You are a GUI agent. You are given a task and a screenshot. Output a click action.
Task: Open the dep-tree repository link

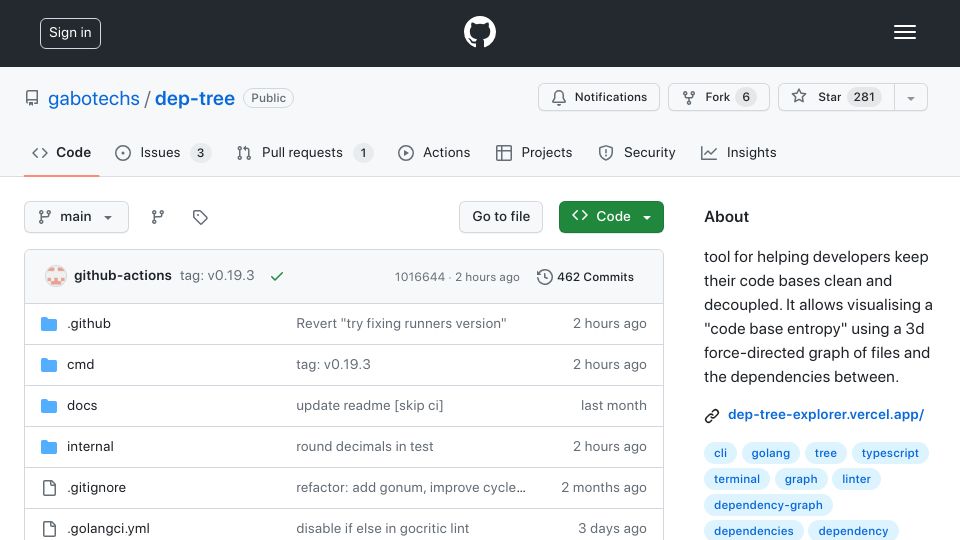(195, 98)
